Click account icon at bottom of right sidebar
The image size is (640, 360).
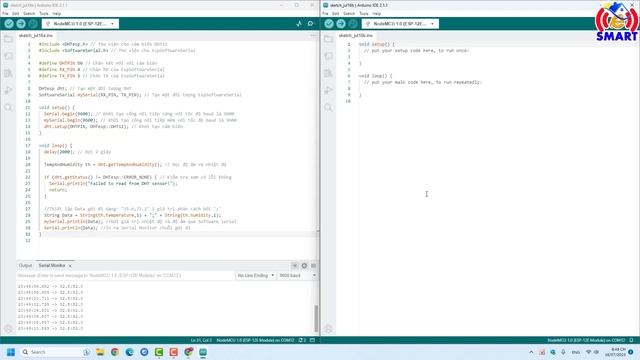[x=328, y=329]
